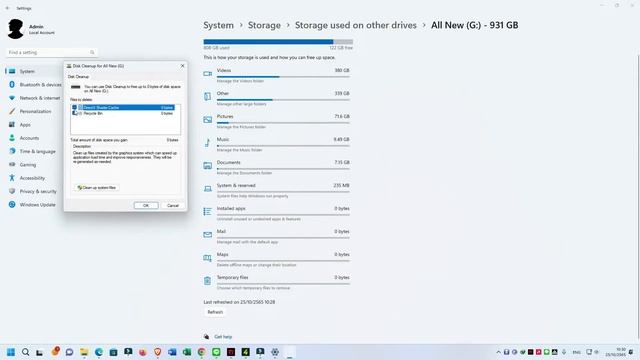The width and height of the screenshot is (640, 360).
Task: Open File Explorer from taskbar
Action: tap(84, 352)
